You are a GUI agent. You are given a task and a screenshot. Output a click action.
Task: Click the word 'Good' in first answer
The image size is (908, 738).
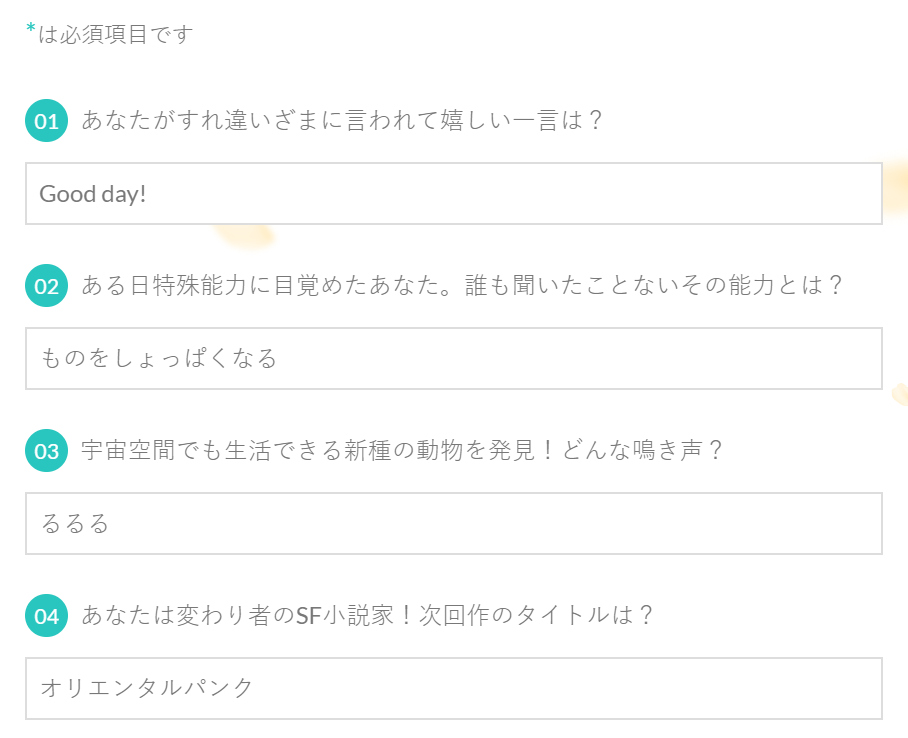[67, 194]
